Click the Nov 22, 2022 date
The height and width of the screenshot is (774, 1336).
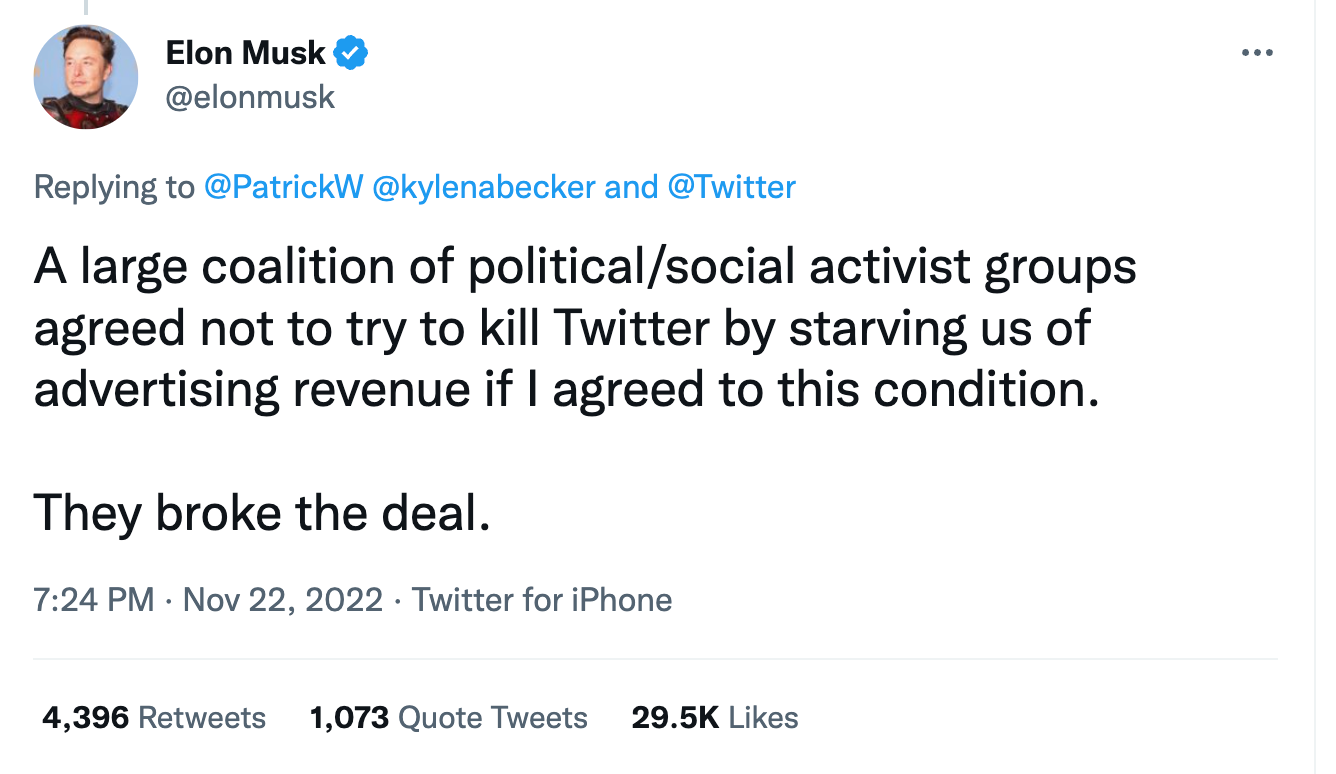click(283, 600)
